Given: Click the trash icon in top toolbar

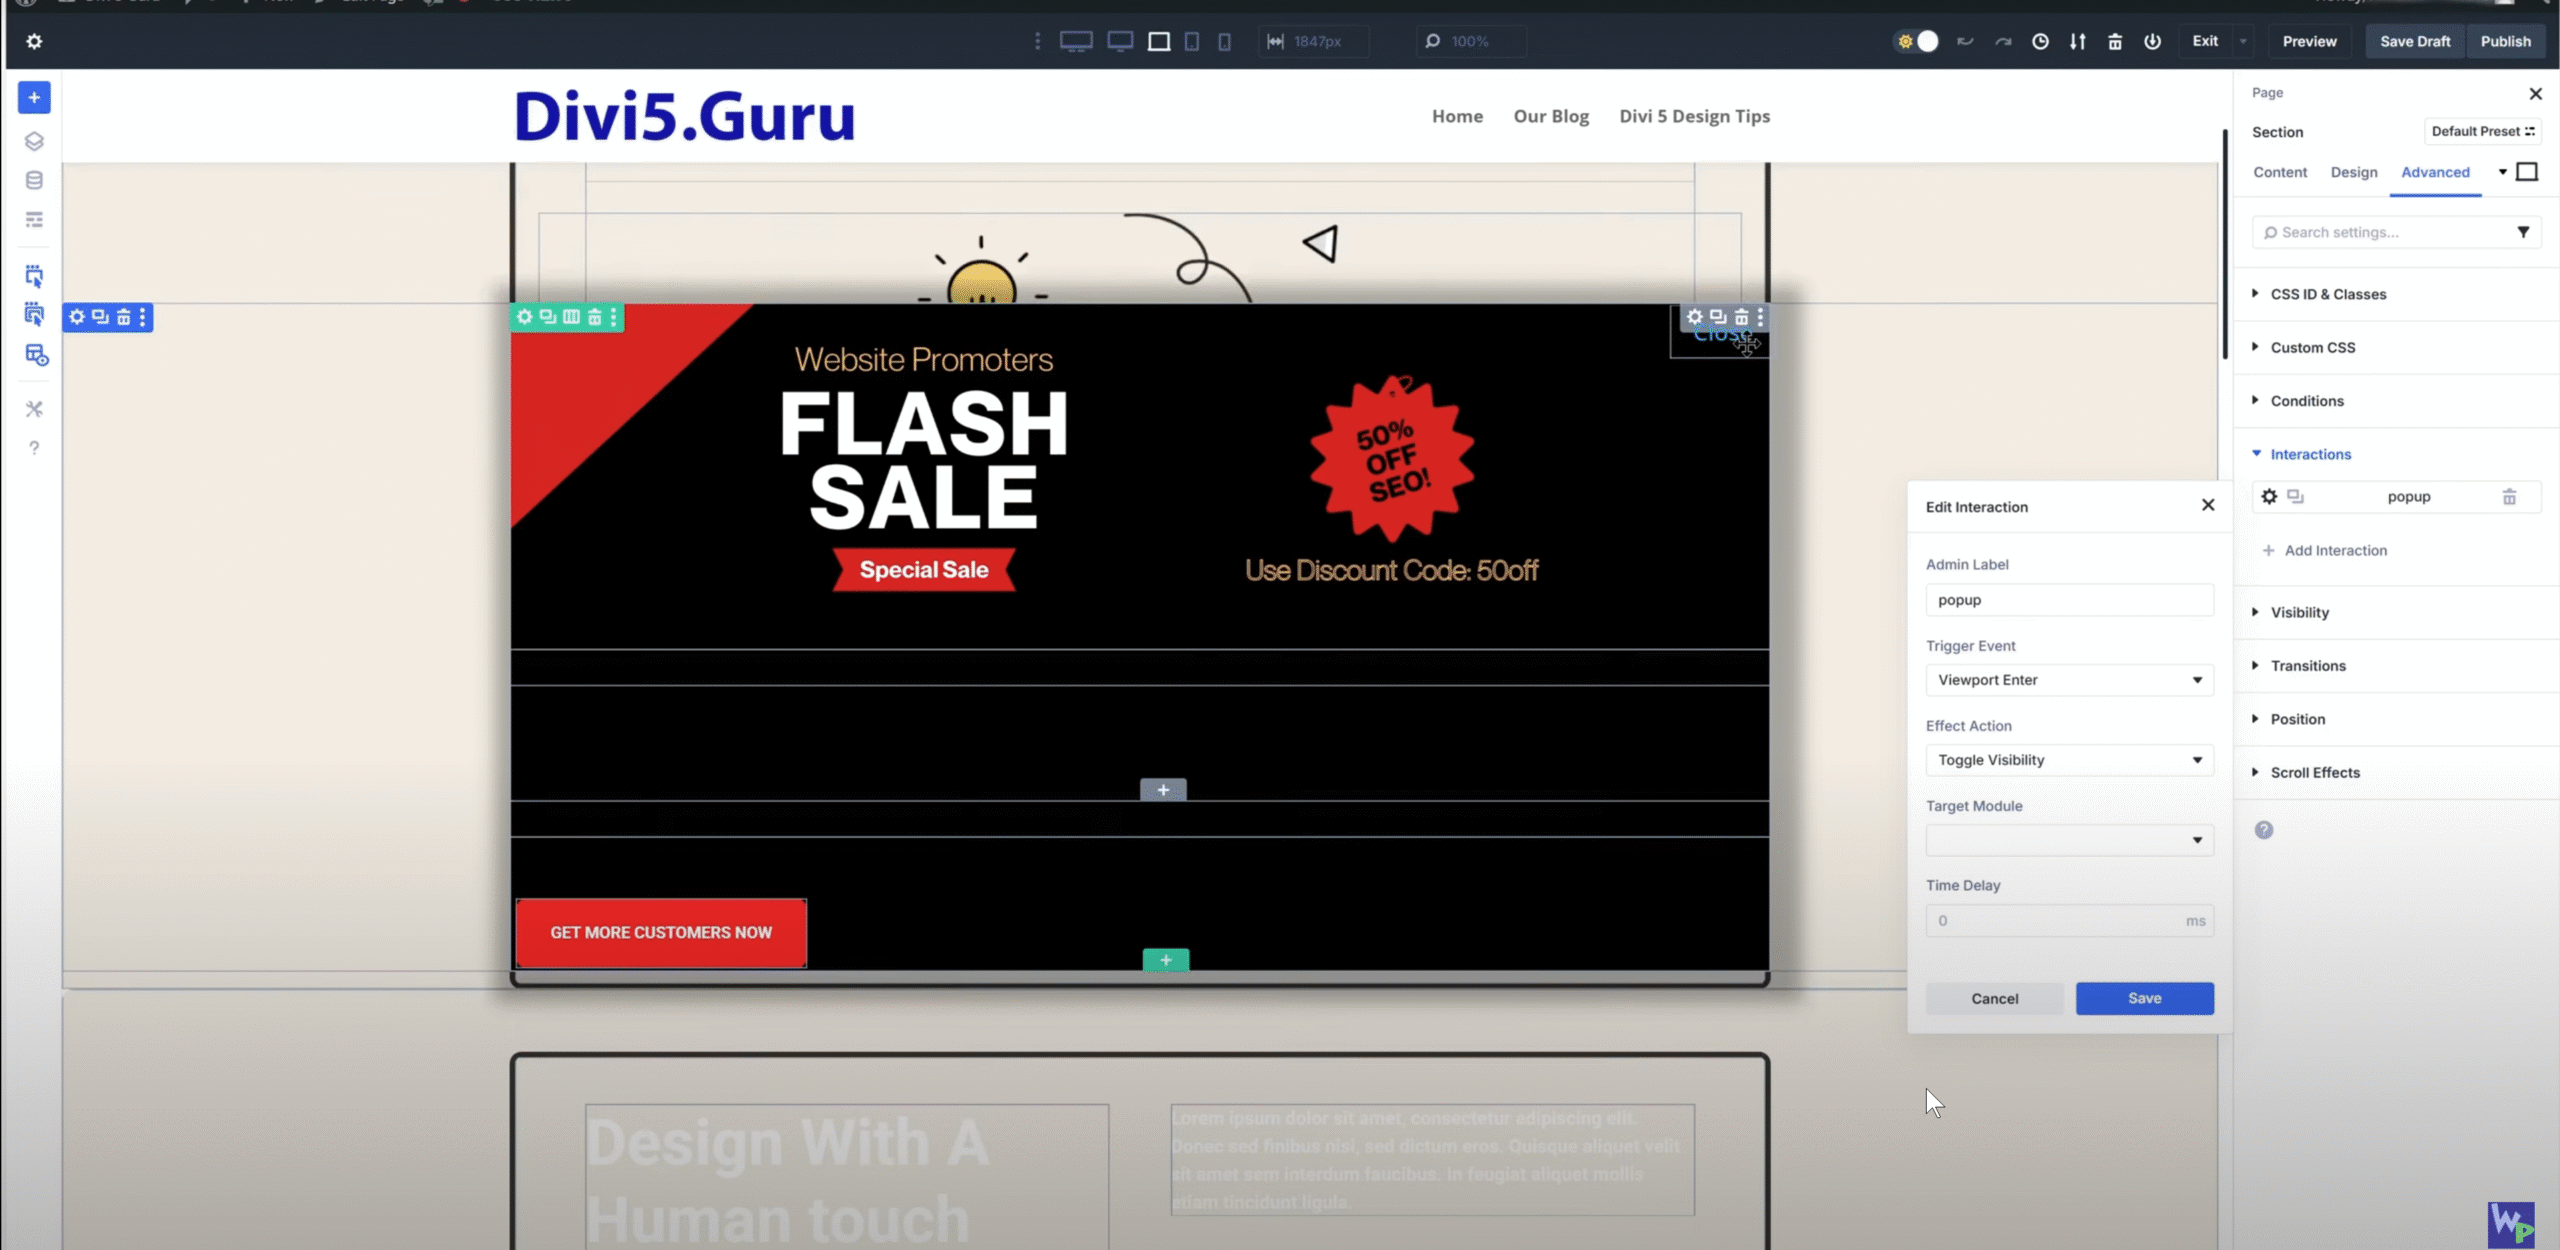Looking at the screenshot, I should (x=2115, y=41).
